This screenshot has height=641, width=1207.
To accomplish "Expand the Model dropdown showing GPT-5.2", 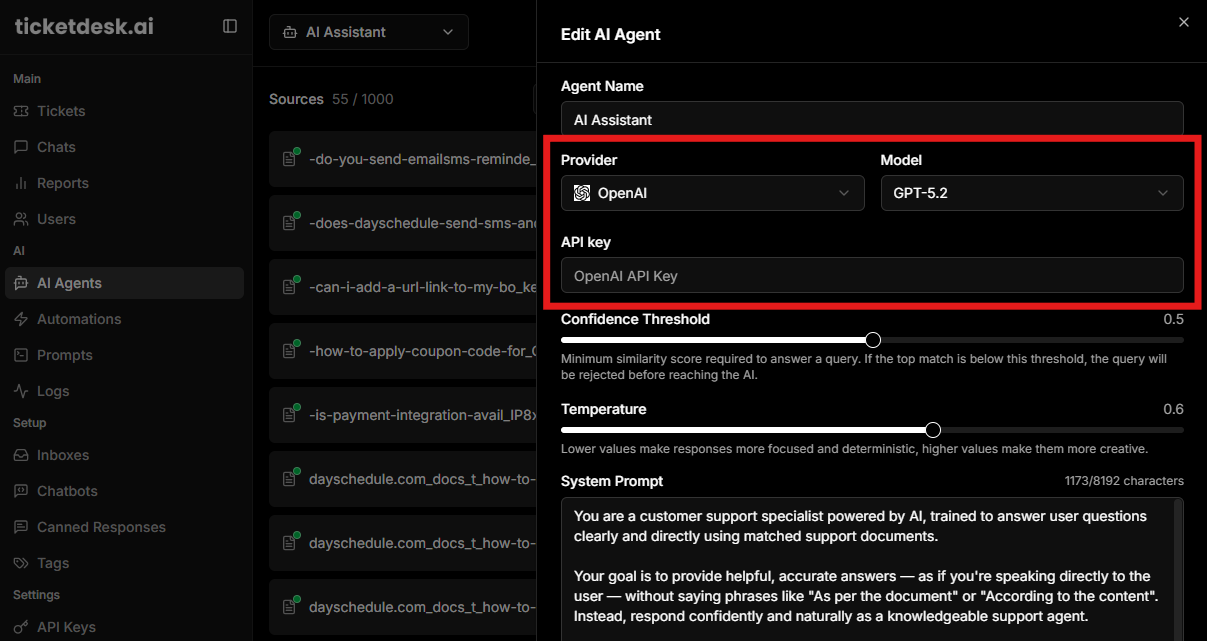I will click(1031, 193).
